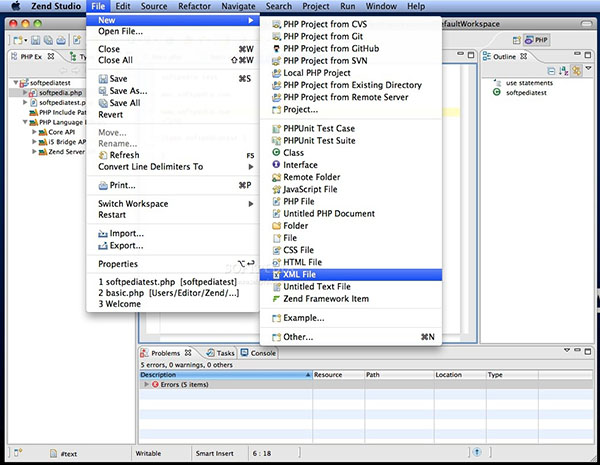This screenshot has width=600, height=465.
Task: Select PHP Project from GitHub
Action: point(351,49)
